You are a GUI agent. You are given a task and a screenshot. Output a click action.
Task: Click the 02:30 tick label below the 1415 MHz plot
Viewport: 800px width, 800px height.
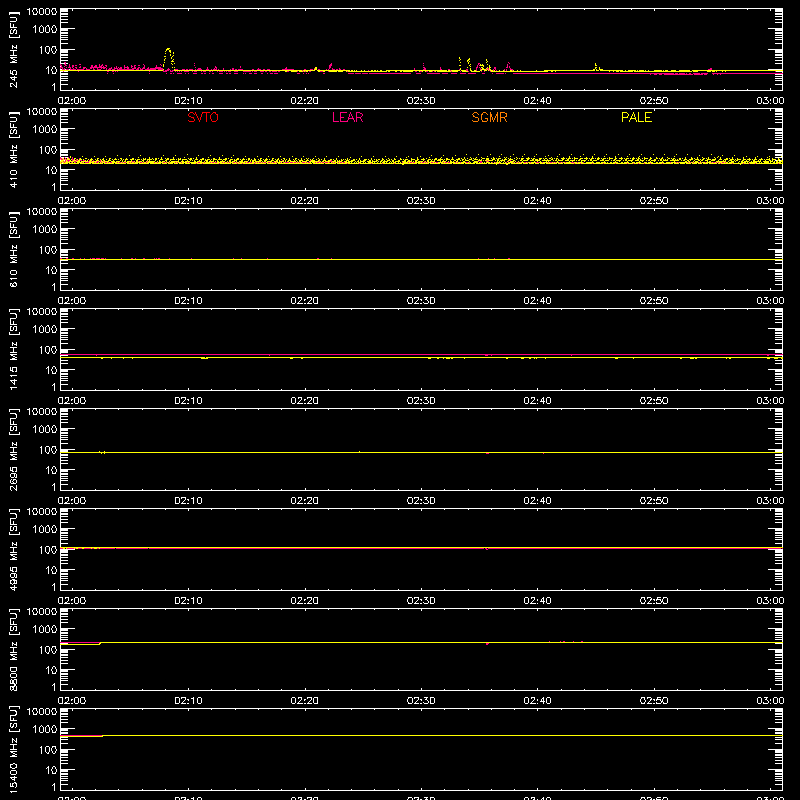421,401
